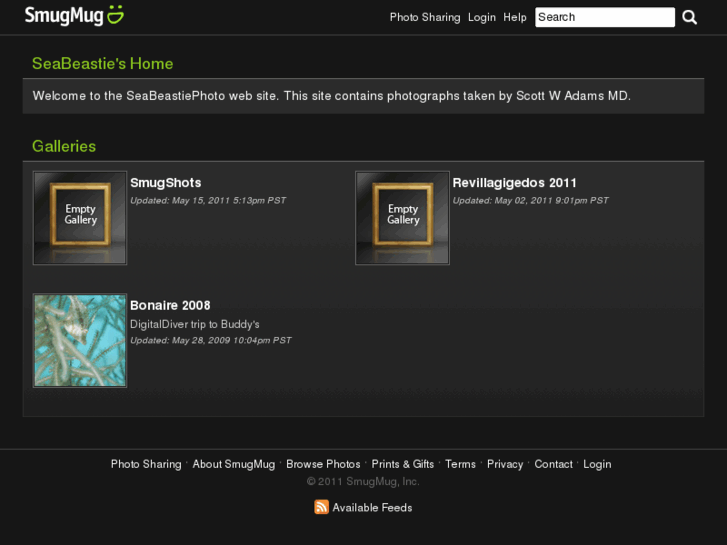Click the welcome message text
Screen dimensions: 727x545
tap(332, 96)
